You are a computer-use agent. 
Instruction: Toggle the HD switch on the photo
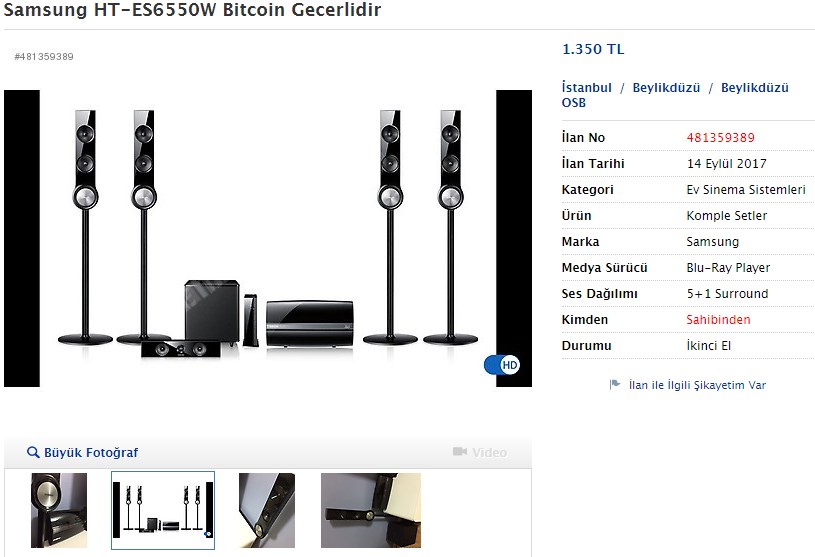tap(502, 365)
